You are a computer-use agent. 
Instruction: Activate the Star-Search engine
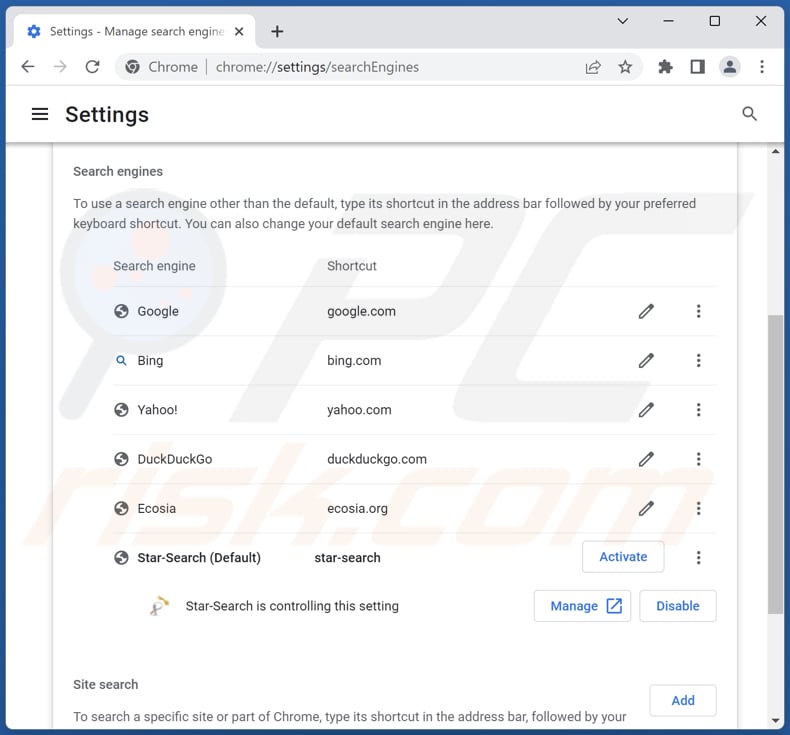[623, 557]
